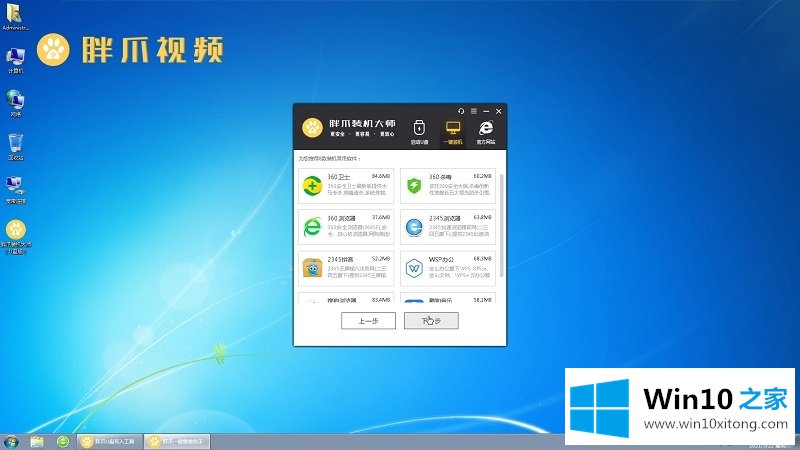
Task: Click the software list vertical scrollbar
Action: (x=502, y=226)
